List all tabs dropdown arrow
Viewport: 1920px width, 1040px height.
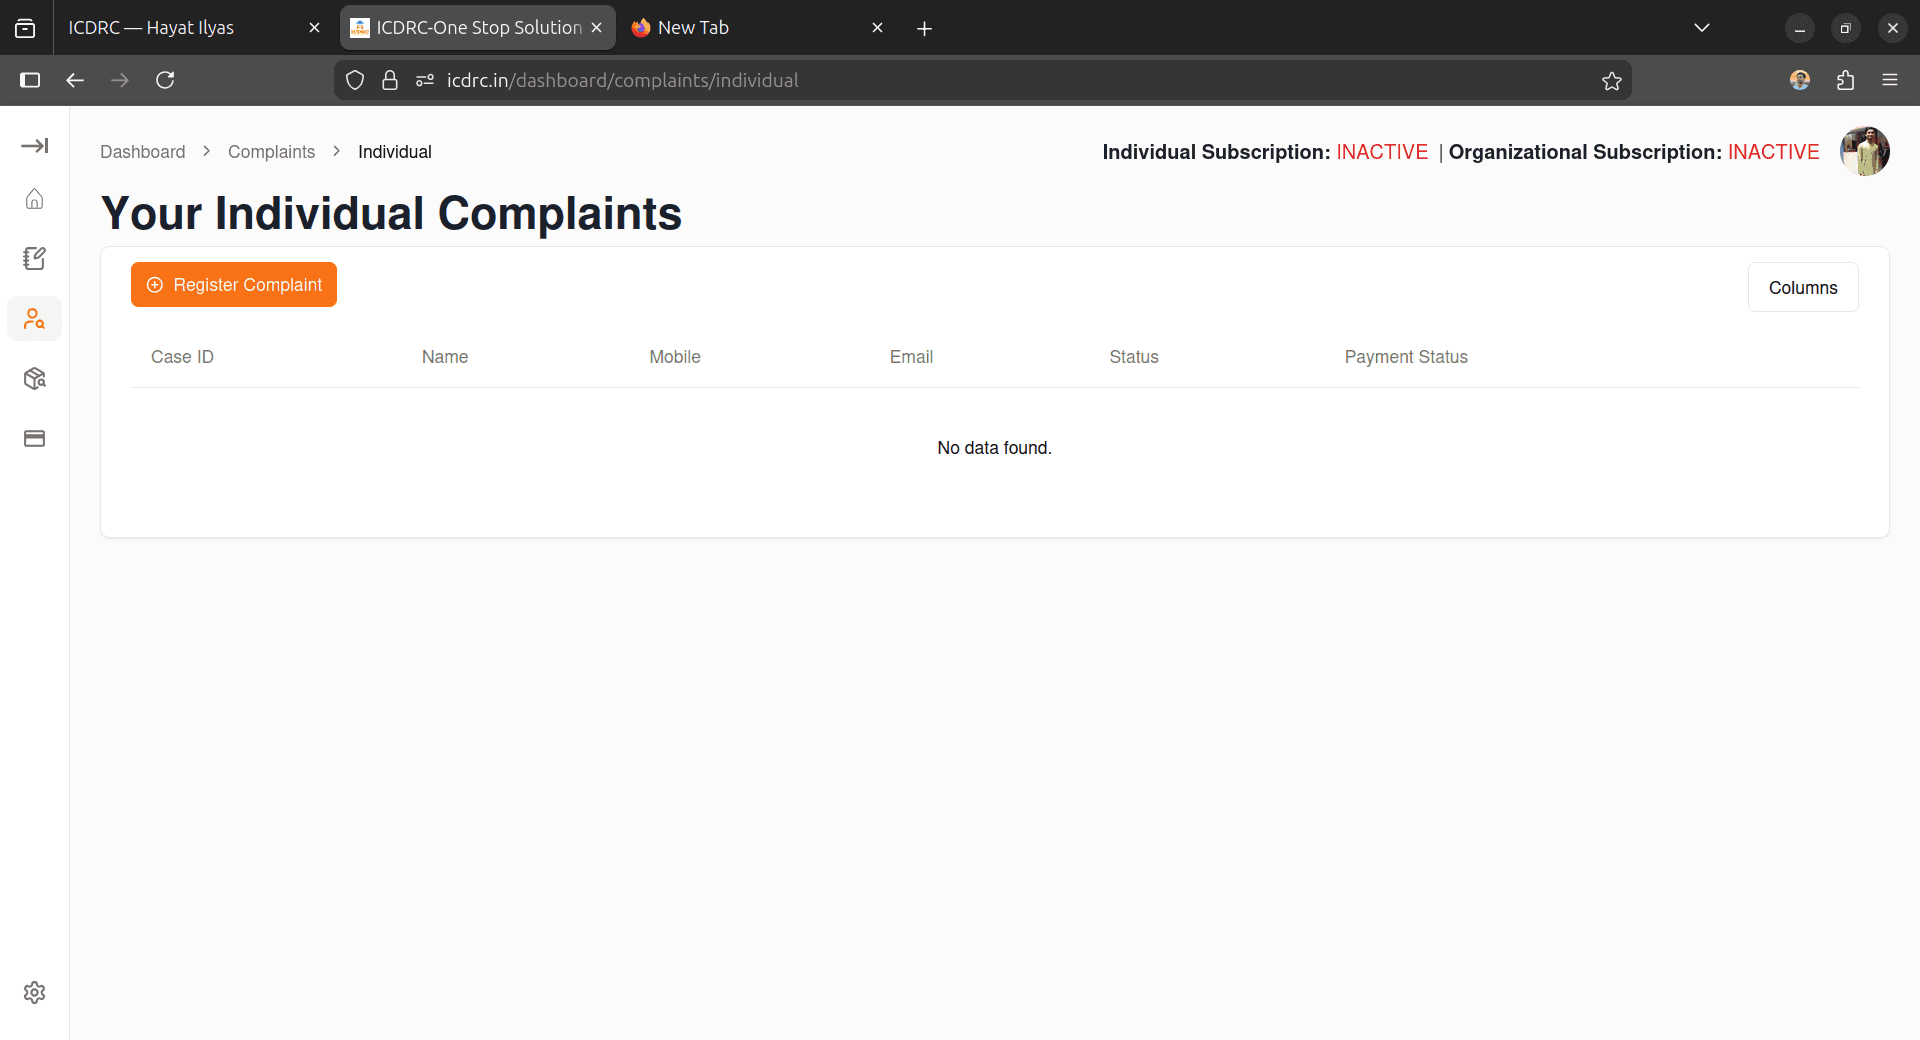pyautogui.click(x=1702, y=28)
